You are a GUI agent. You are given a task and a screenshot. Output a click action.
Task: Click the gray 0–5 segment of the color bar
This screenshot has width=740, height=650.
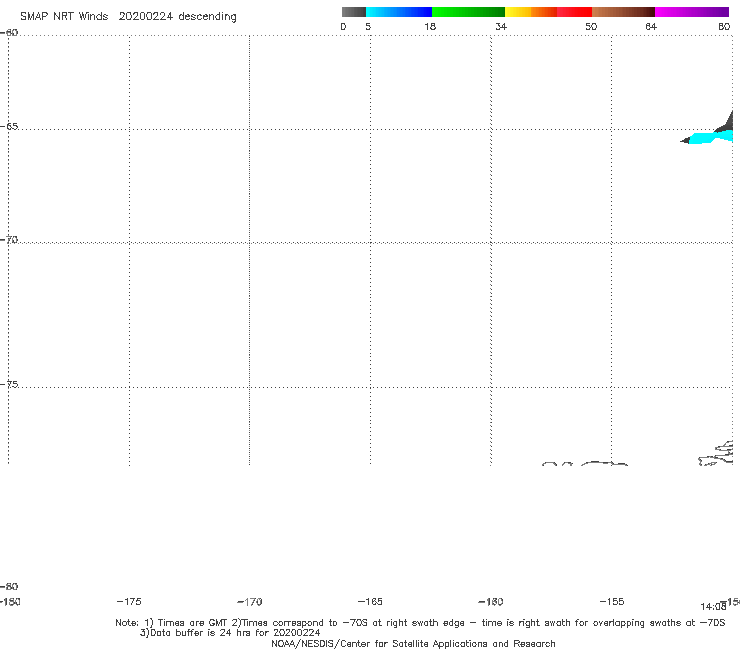(x=353, y=12)
